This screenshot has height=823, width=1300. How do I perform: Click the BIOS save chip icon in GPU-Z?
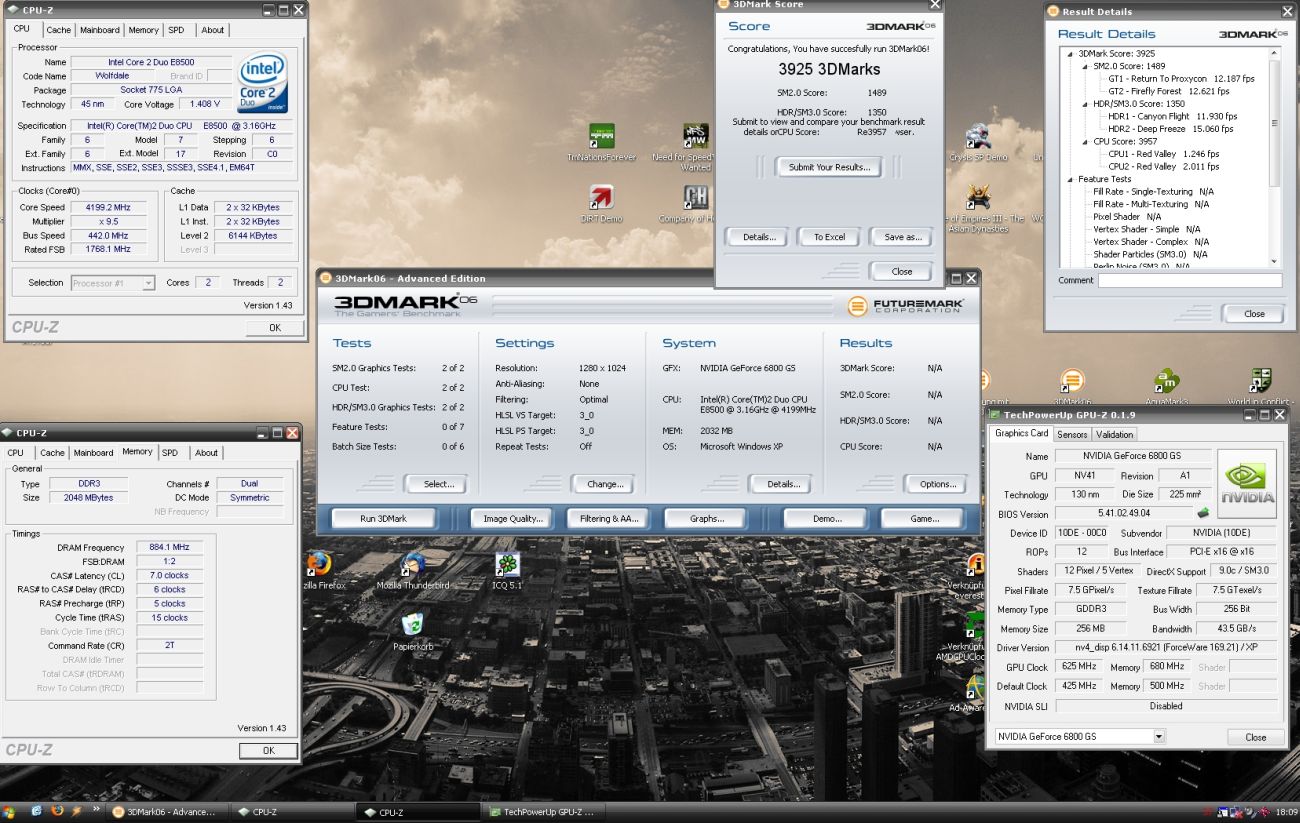[x=1203, y=514]
